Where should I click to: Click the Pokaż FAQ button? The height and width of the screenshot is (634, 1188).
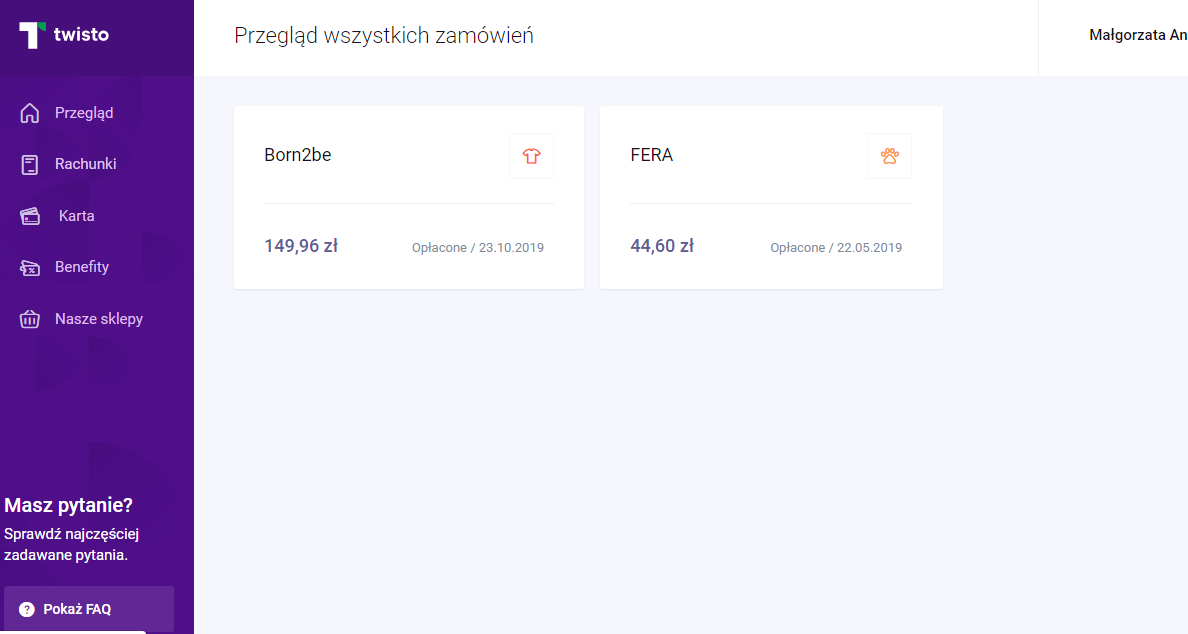coord(89,609)
